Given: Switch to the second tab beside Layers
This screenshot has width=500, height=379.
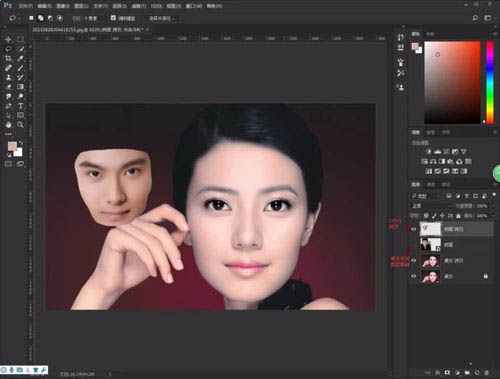Looking at the screenshot, I should (431, 184).
